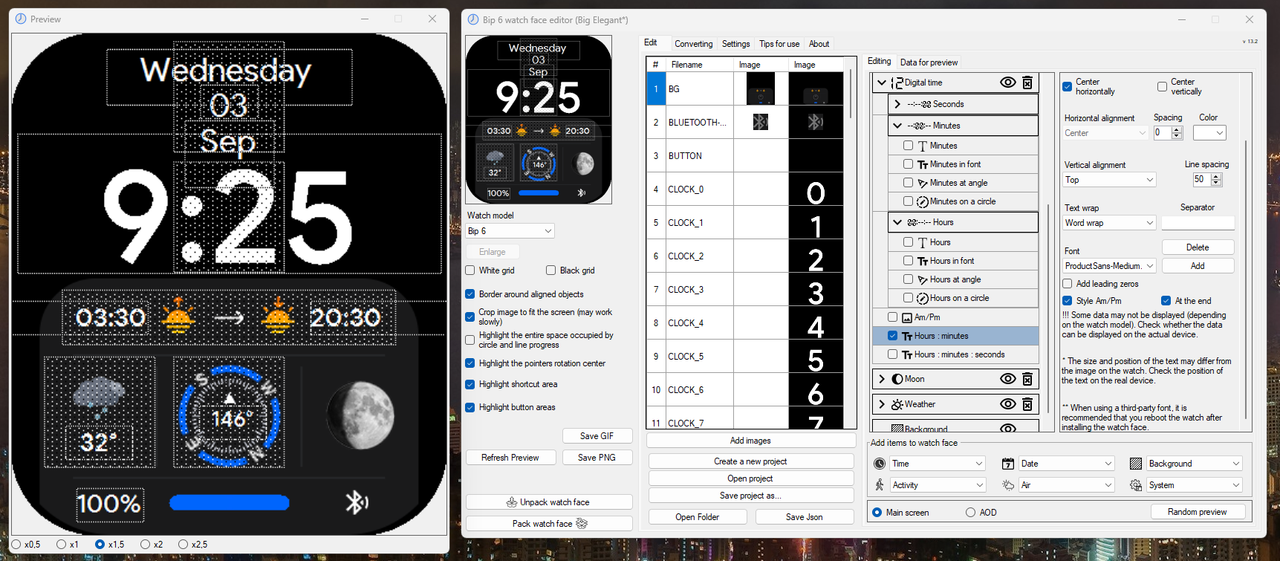
Task: Check the Add leading zeros checkbox
Action: point(1068,284)
